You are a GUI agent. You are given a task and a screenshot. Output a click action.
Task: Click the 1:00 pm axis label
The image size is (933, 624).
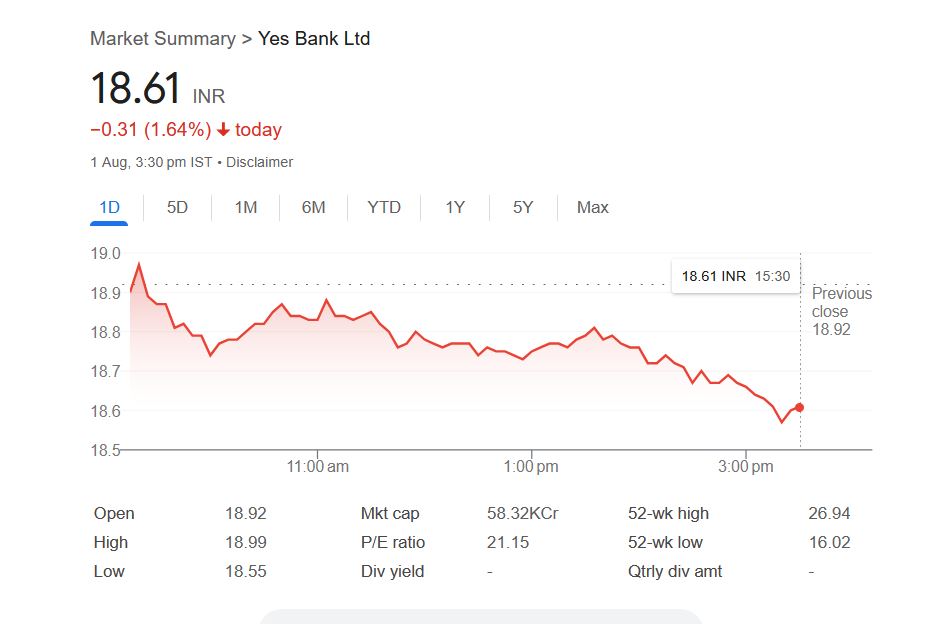[x=532, y=466]
